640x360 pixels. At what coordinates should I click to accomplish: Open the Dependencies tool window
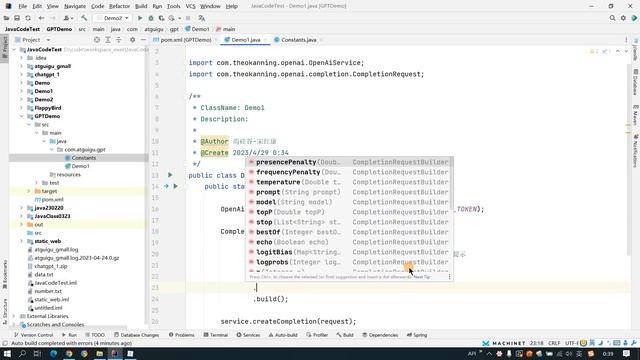click(380, 335)
